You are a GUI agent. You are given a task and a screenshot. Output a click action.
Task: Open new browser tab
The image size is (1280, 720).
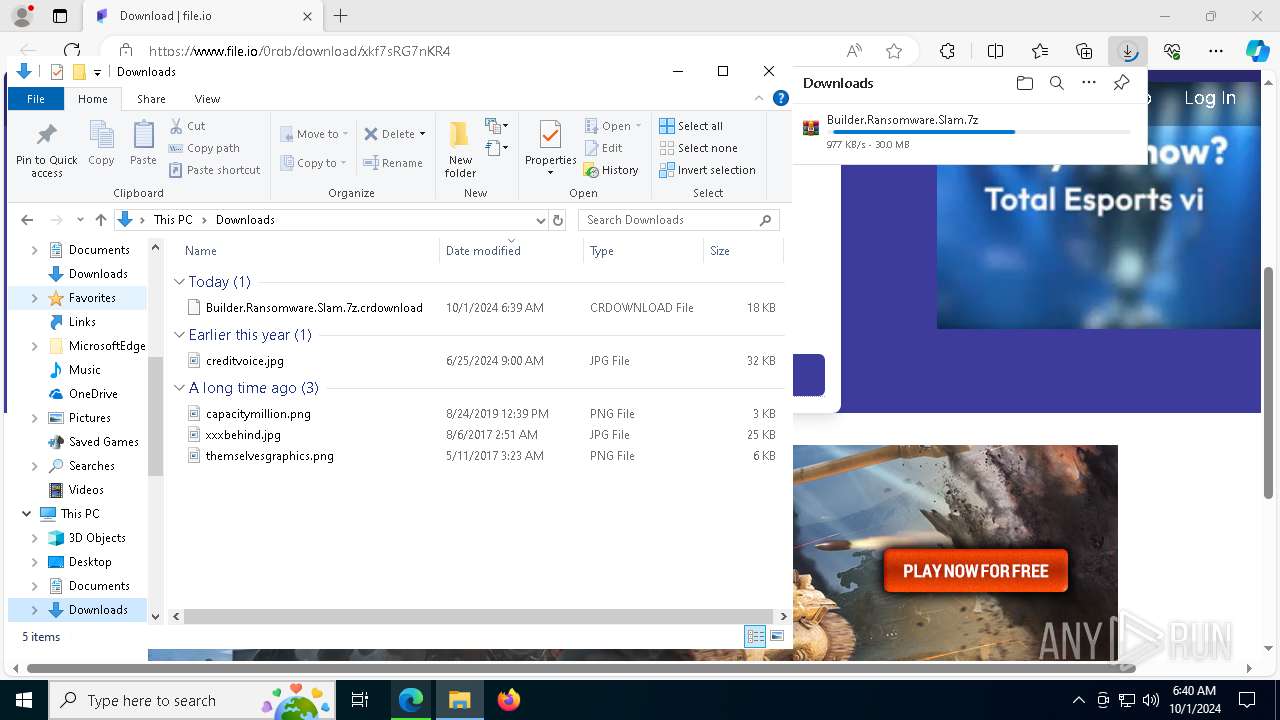coord(341,16)
